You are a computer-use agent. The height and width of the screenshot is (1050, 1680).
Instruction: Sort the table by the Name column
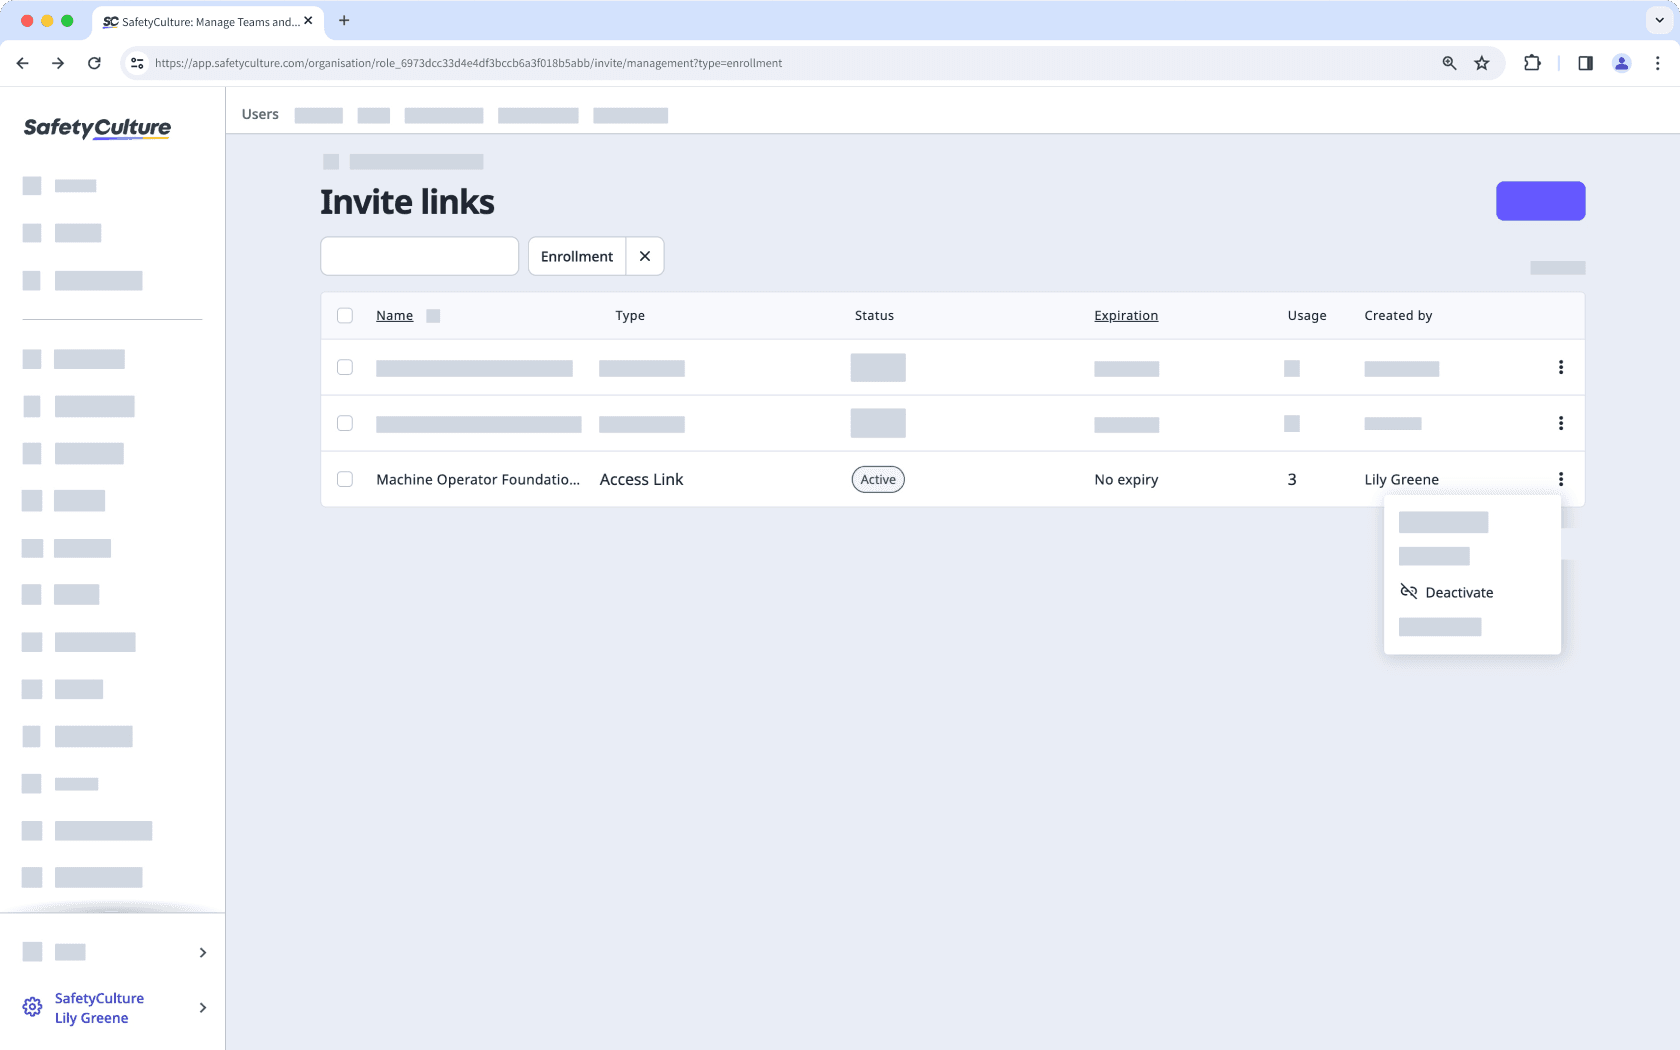click(394, 315)
